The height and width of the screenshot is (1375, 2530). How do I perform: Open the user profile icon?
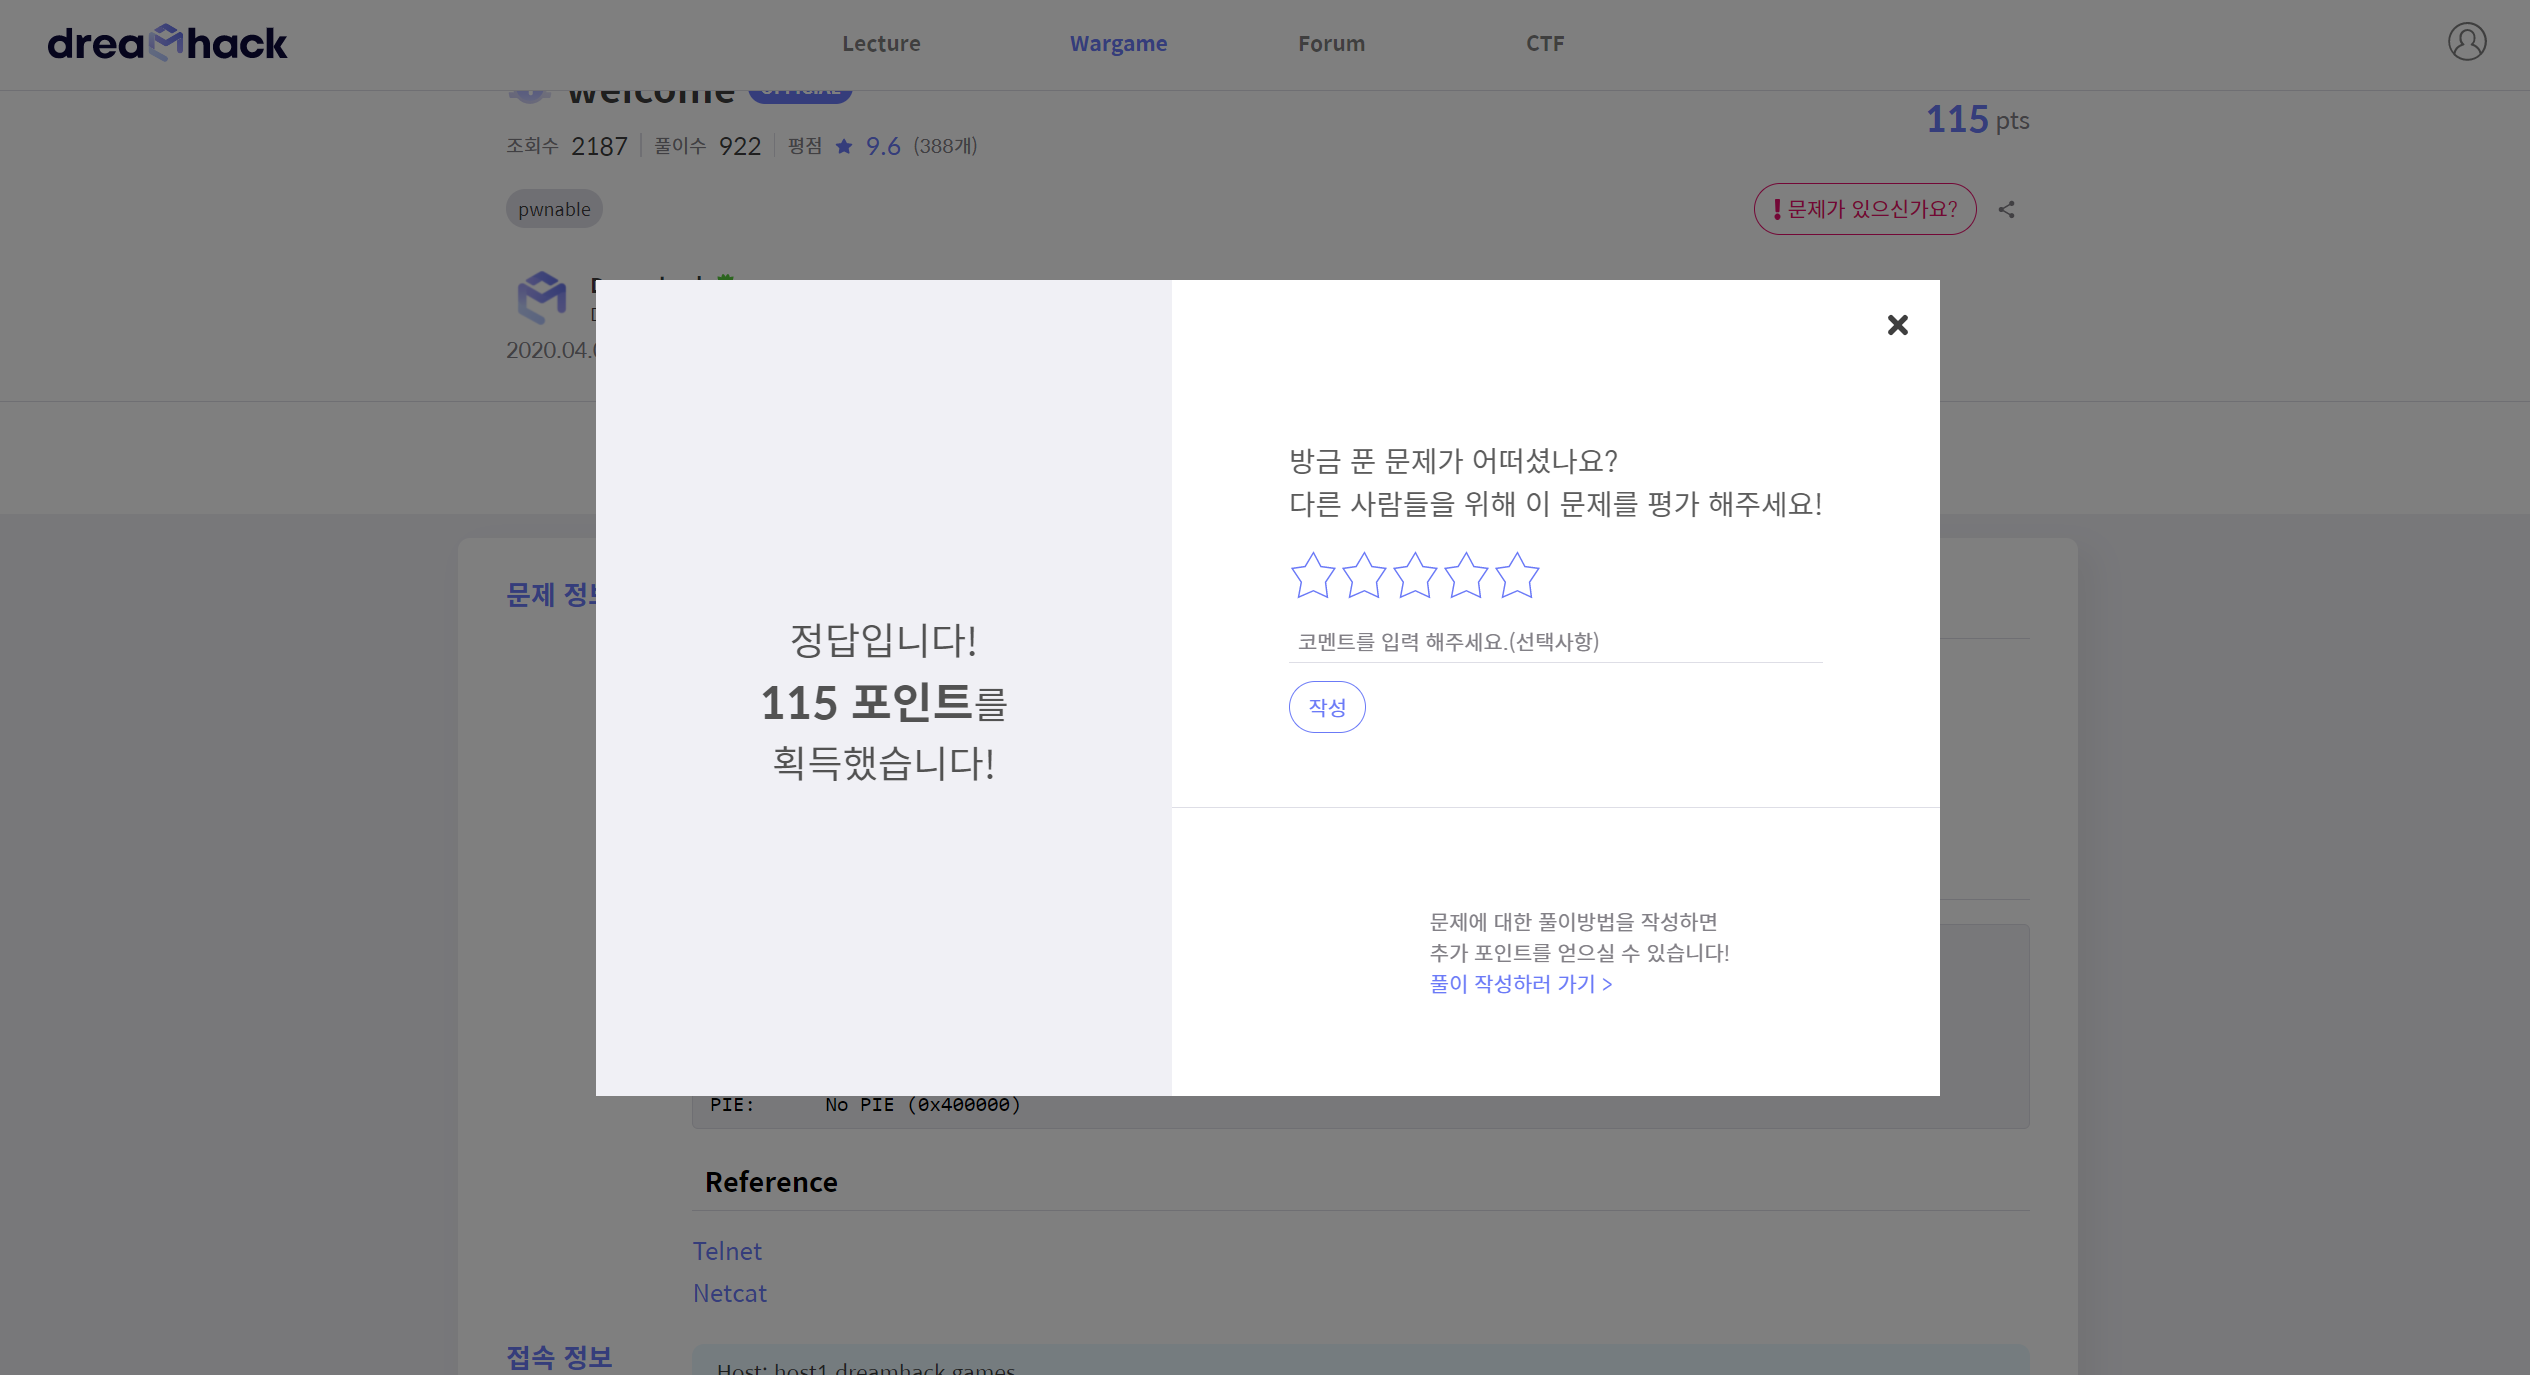pos(2466,42)
